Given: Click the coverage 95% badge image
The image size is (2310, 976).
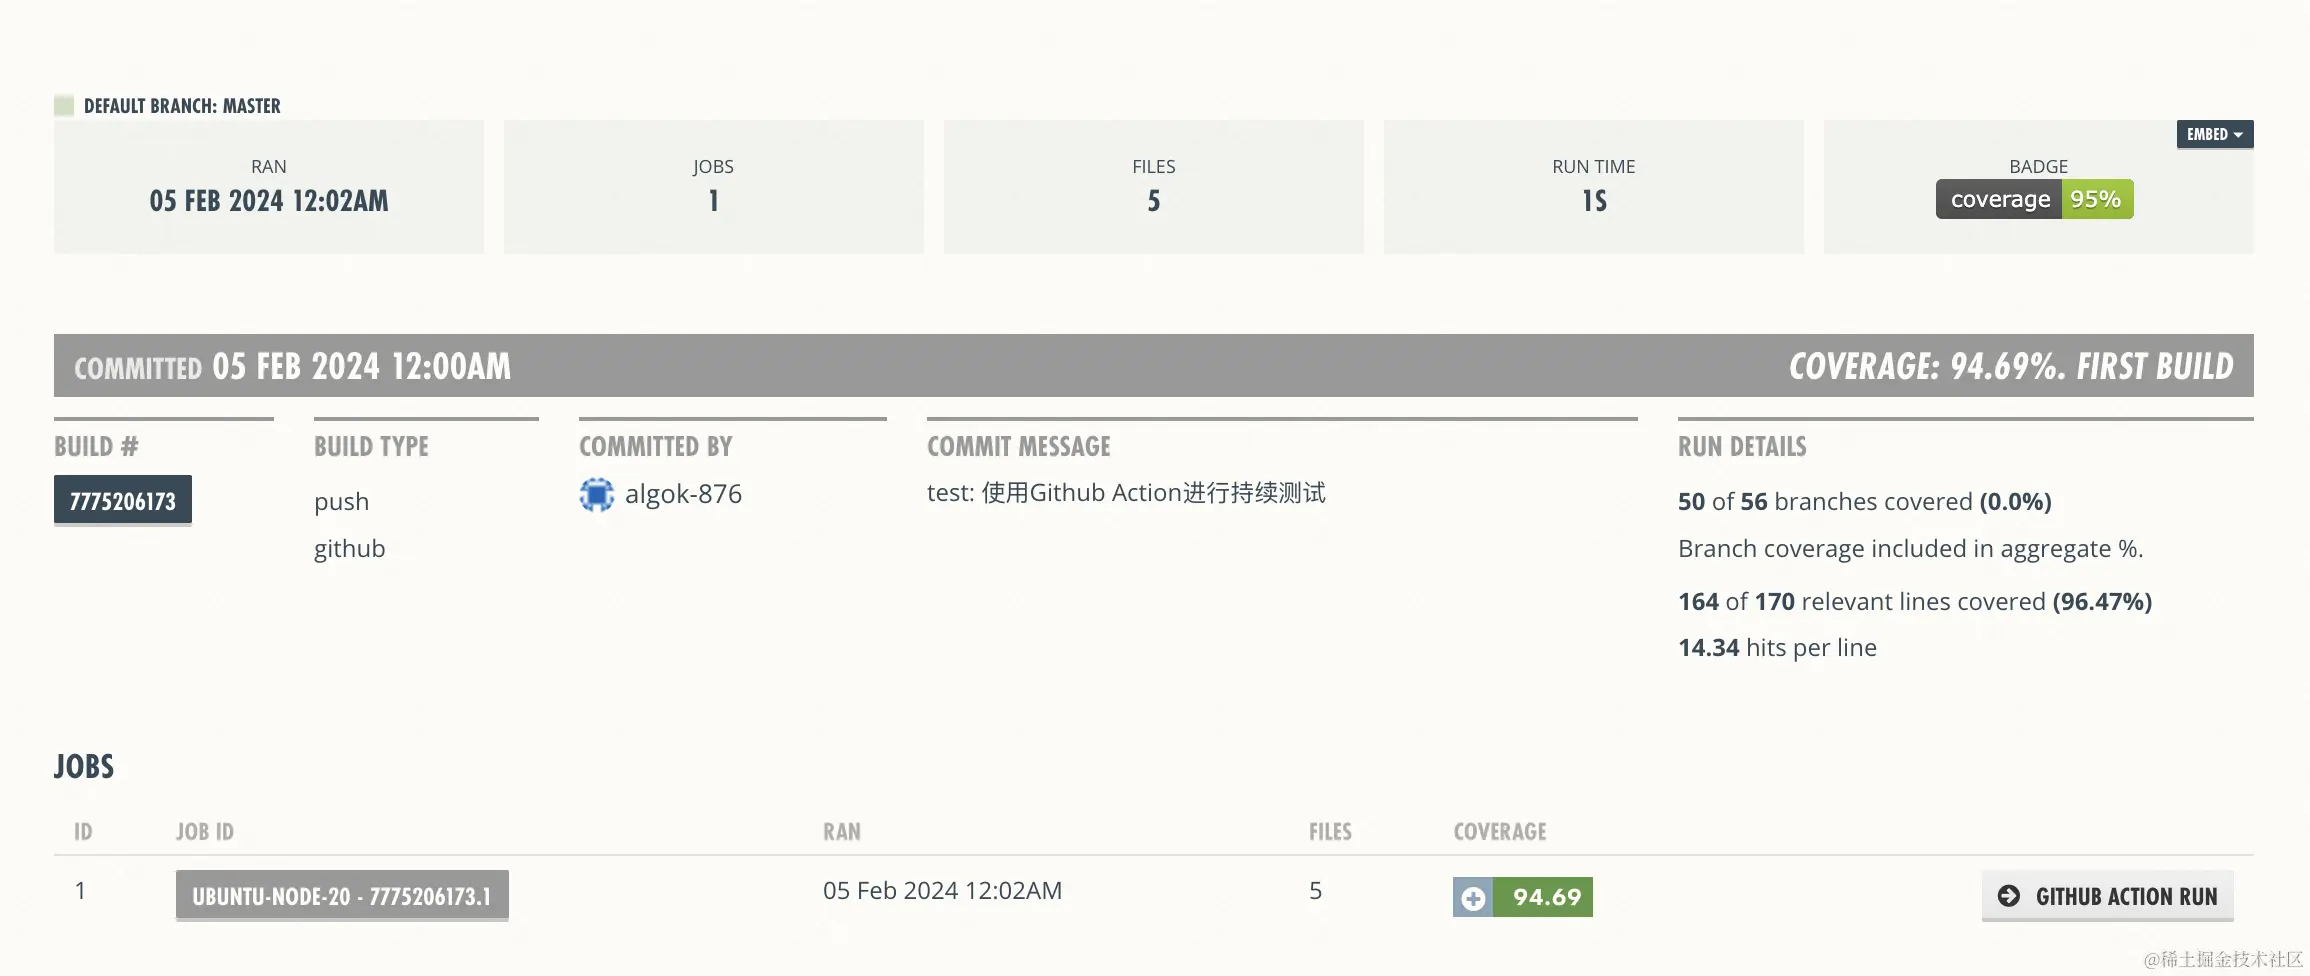Looking at the screenshot, I should pos(2034,199).
